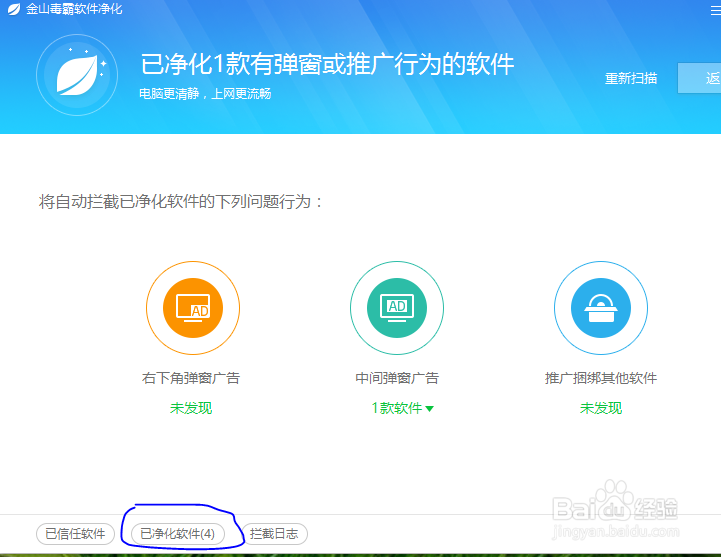
Task: Open the 拦截日志 log
Action: pyautogui.click(x=274, y=534)
